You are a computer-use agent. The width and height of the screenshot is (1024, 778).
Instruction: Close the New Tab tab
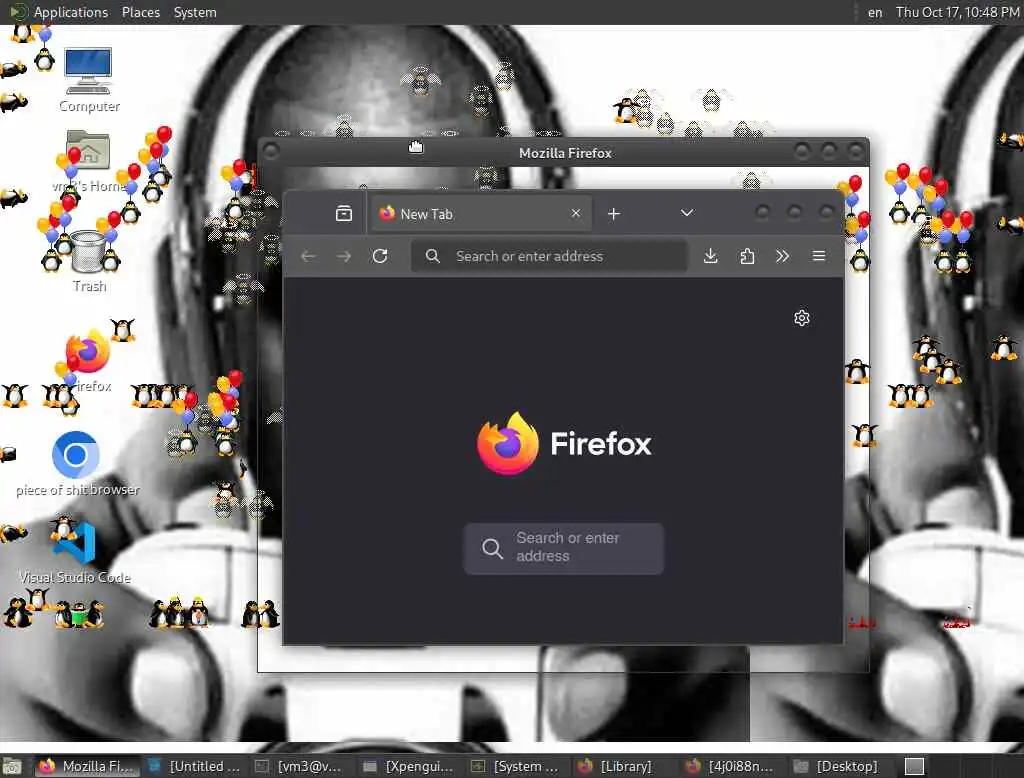pos(575,213)
